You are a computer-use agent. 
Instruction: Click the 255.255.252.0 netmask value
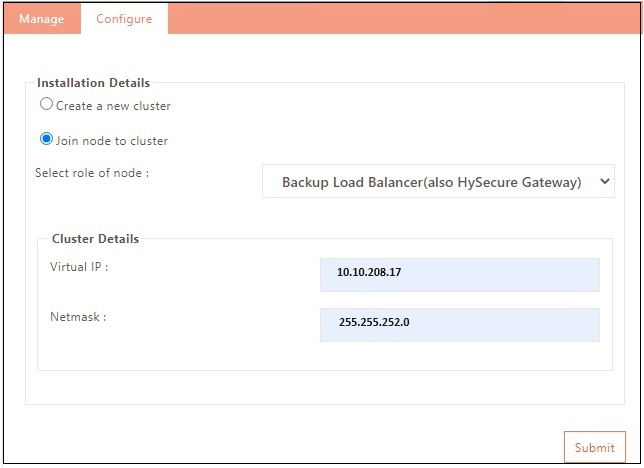click(x=374, y=323)
